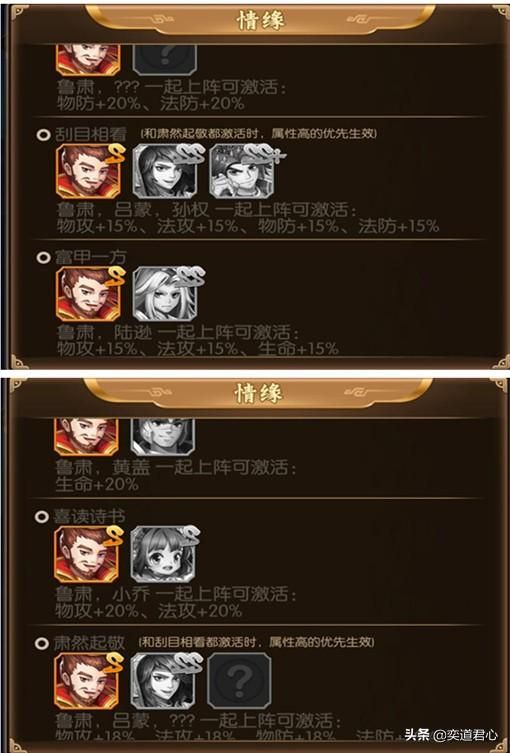Tap the unknown hero slot in top panel
The height and width of the screenshot is (753, 510).
pos(165,60)
